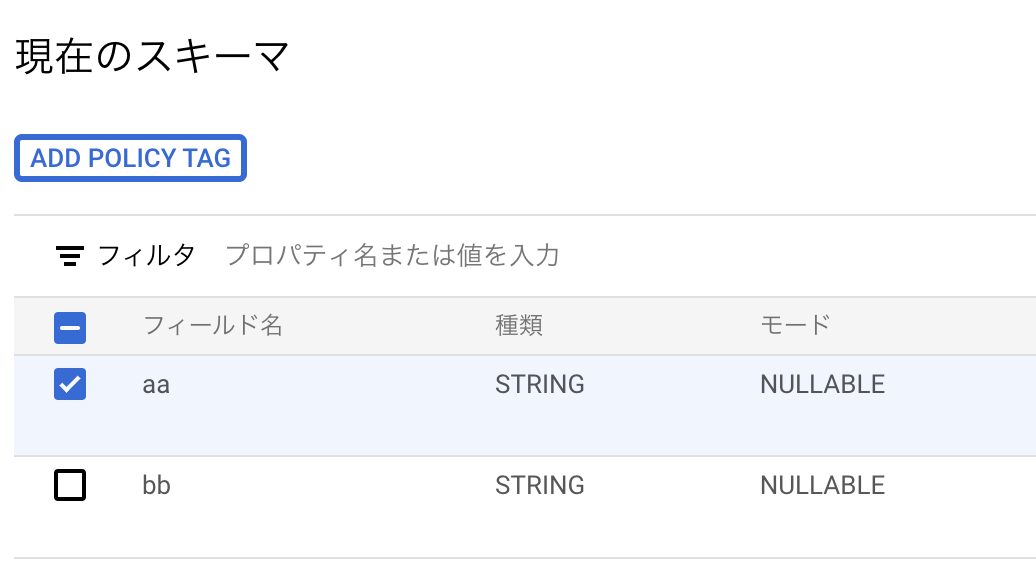
Task: Click the ADD POLICY TAG button
Action: tap(130, 158)
